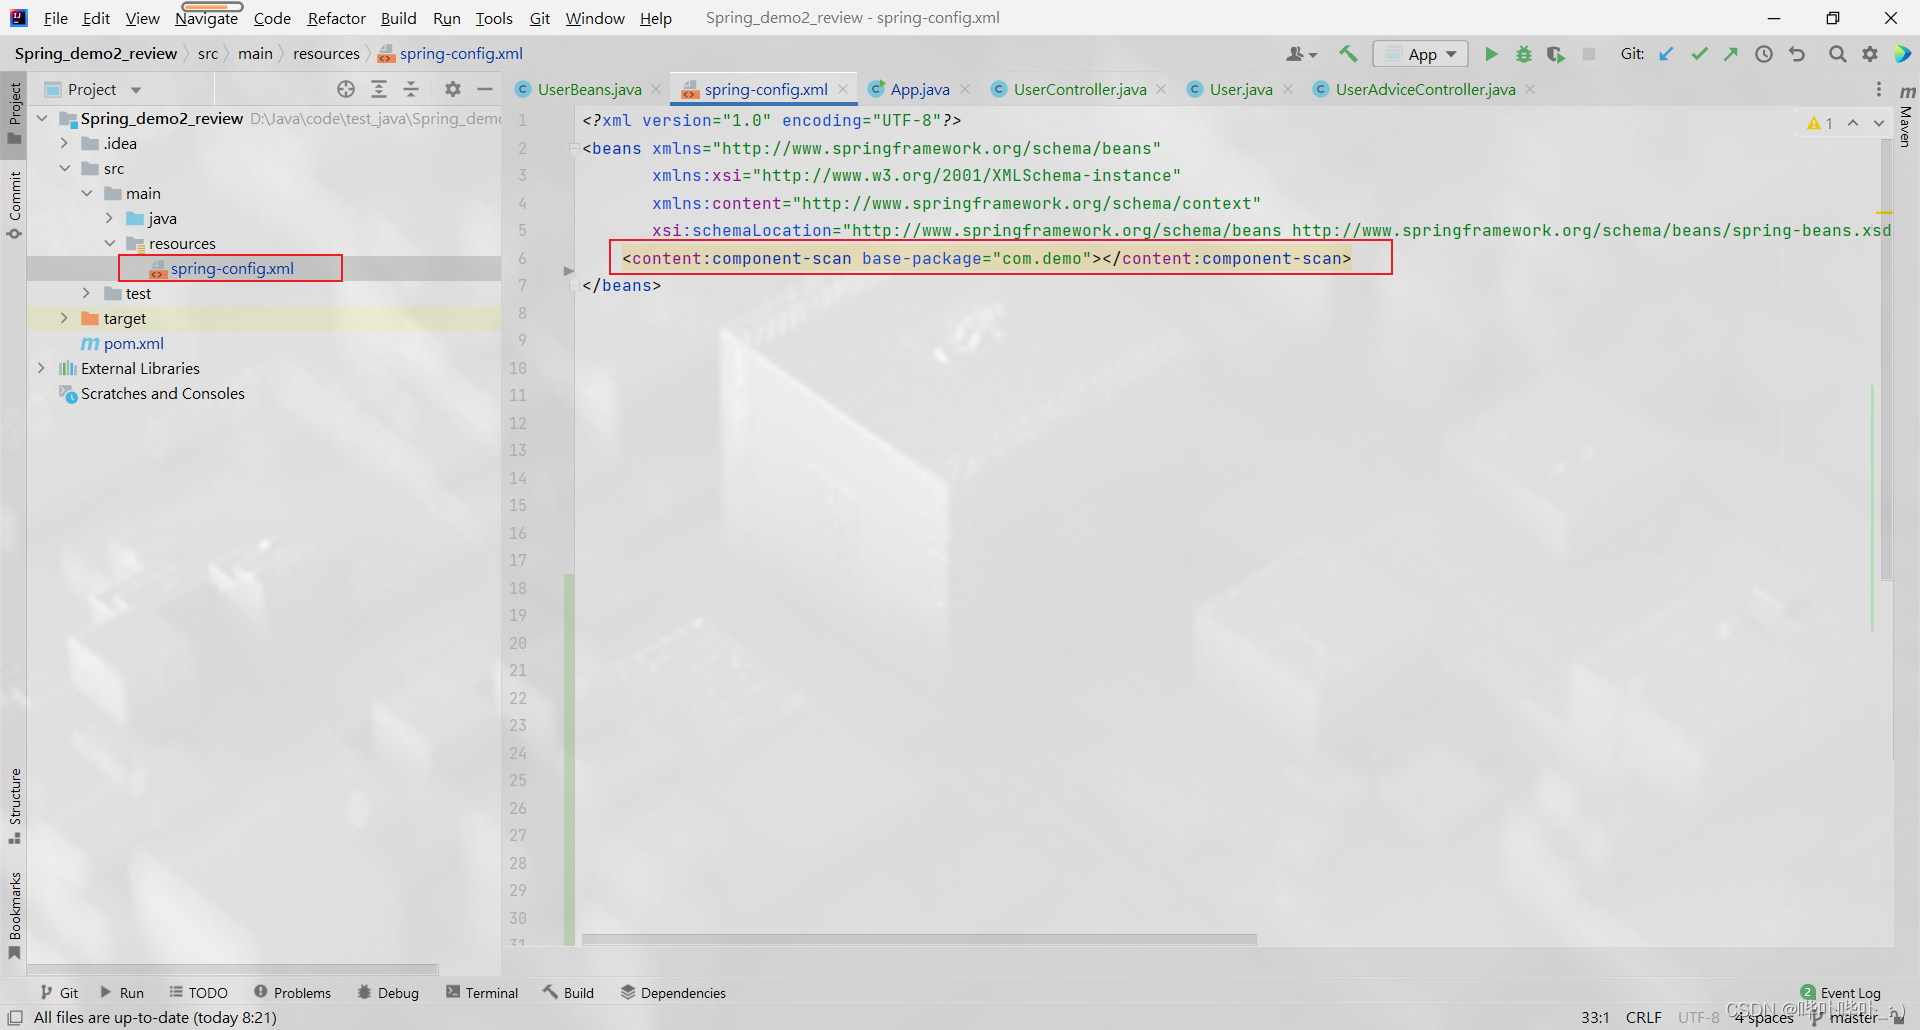
Task: Open the Navigate menu
Action: tap(207, 18)
